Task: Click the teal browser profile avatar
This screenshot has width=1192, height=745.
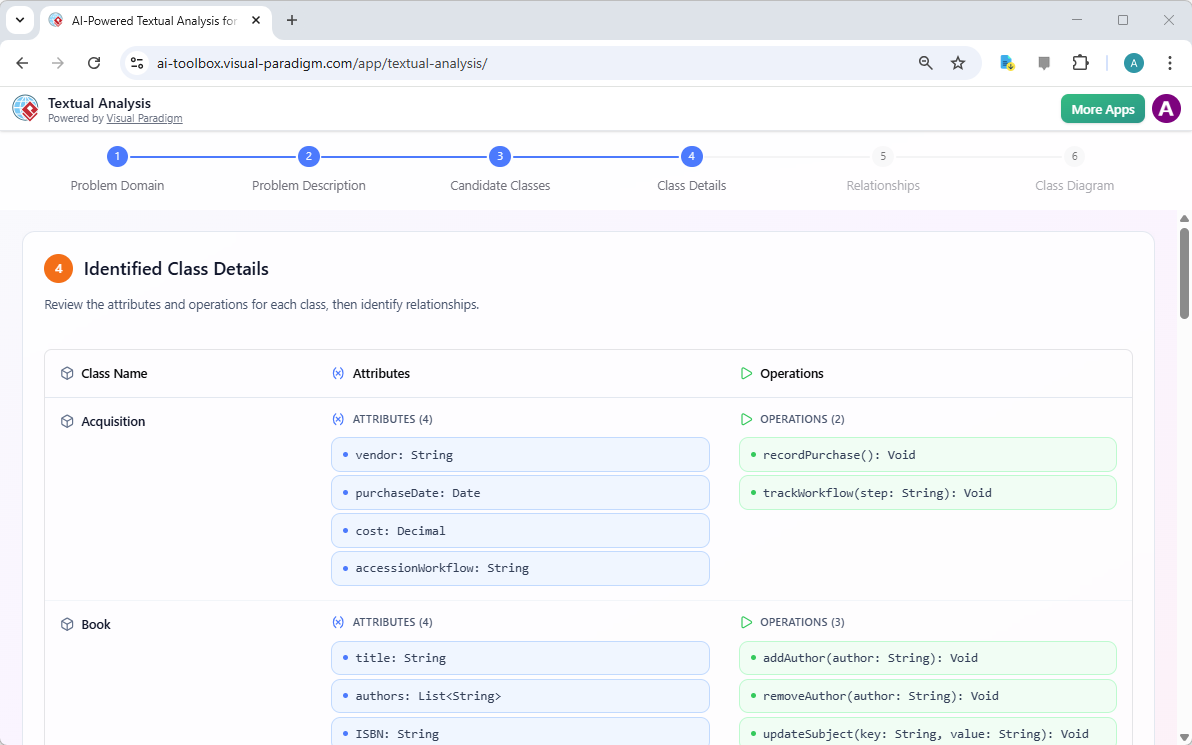Action: 1133,62
